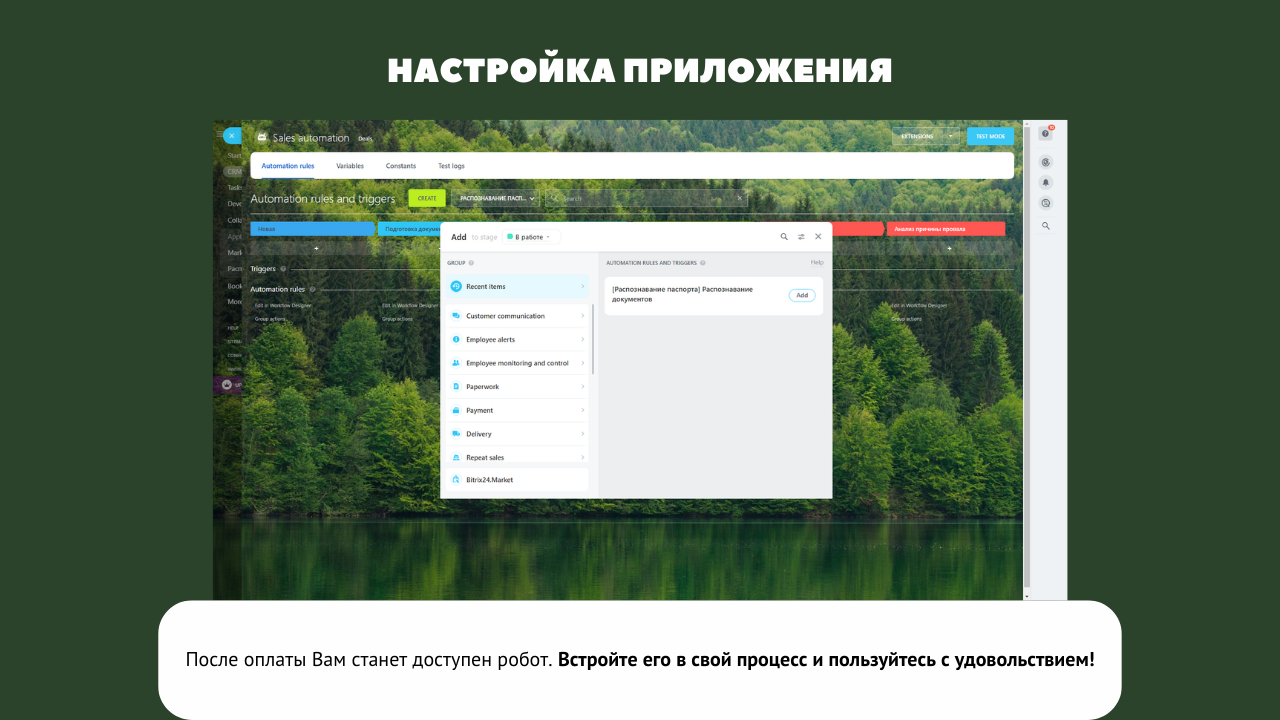Click the Search input field
The image size is (1280, 720).
click(646, 198)
